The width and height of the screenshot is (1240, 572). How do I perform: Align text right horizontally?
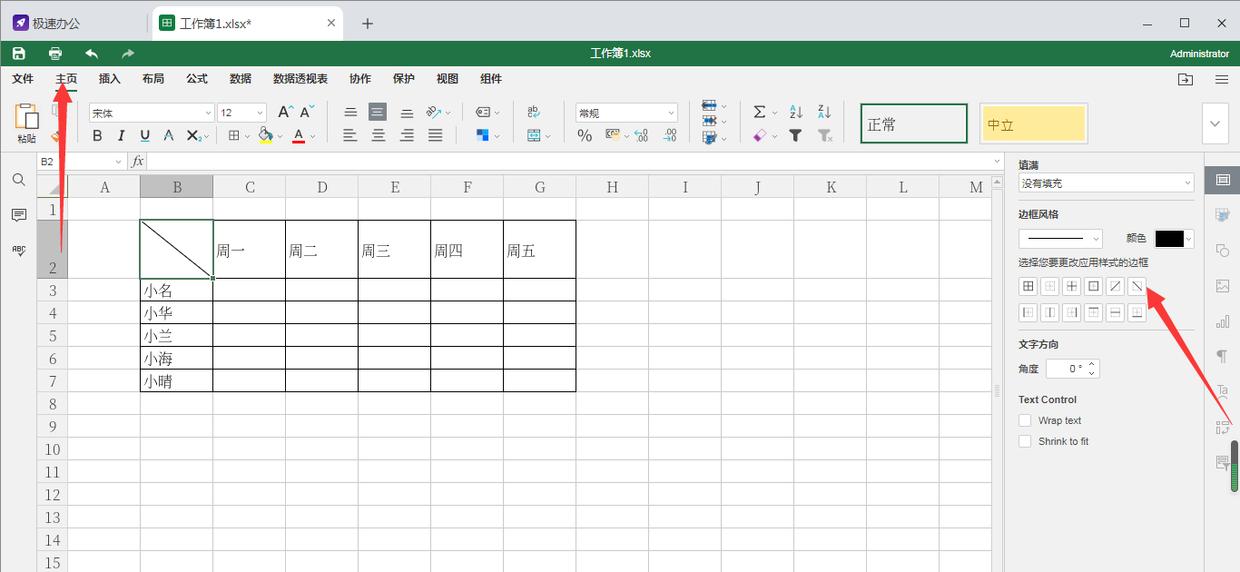(x=407, y=136)
